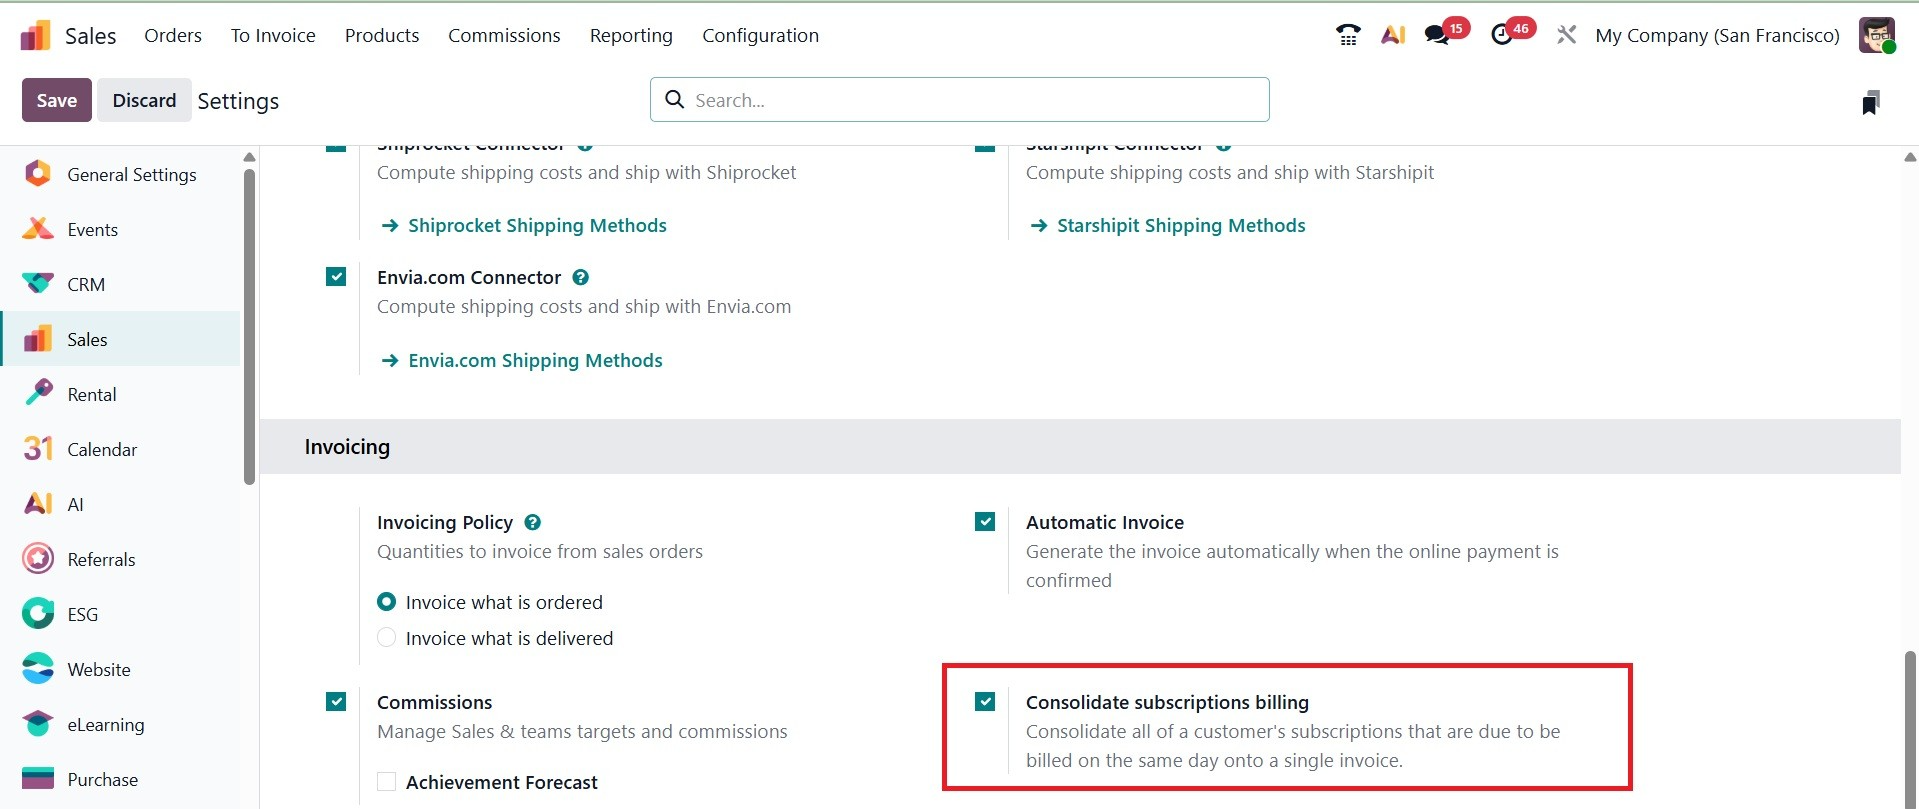This screenshot has height=809, width=1919.
Task: Disable Consolidate subscriptions billing checkbox
Action: 985,702
